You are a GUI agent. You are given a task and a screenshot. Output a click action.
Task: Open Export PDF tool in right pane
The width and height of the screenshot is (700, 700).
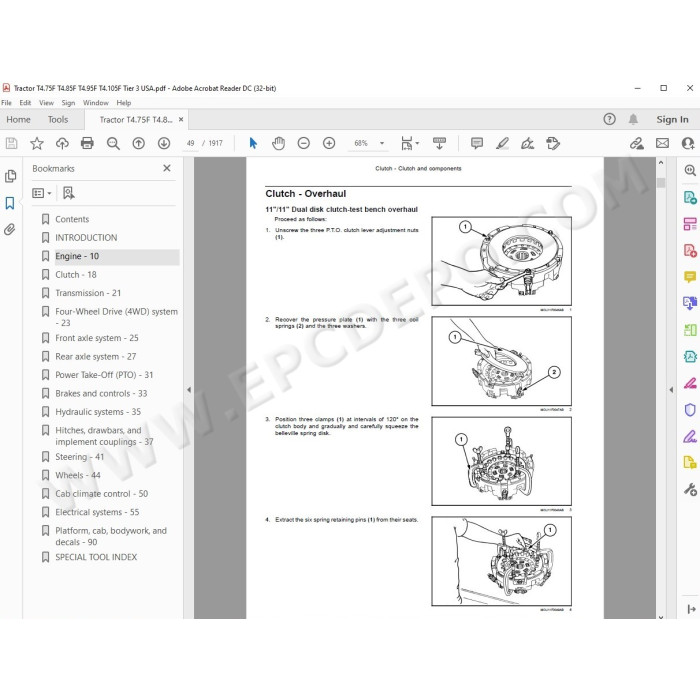(690, 197)
